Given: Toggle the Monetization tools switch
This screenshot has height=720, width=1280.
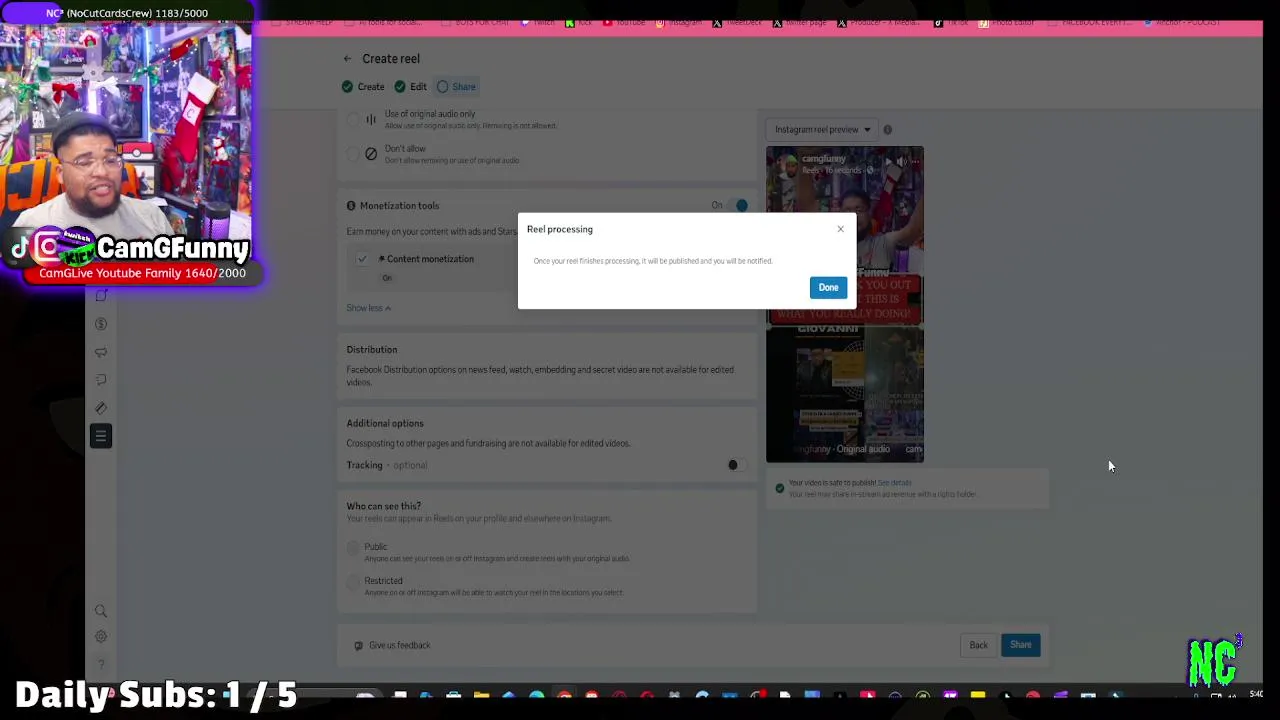Looking at the screenshot, I should click(738, 206).
